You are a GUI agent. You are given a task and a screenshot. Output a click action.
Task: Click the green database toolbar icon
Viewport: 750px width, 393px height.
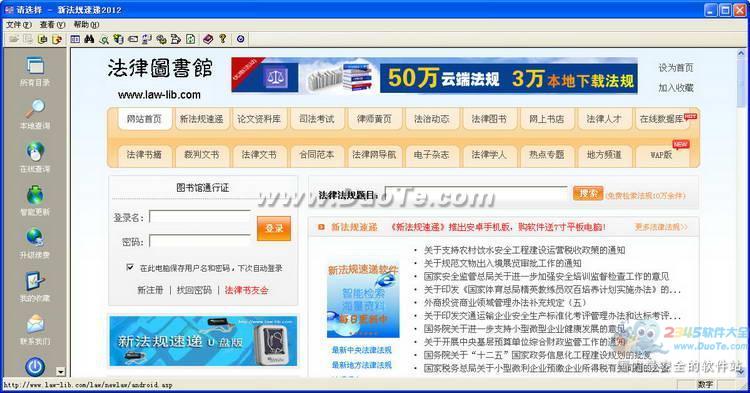[118, 39]
